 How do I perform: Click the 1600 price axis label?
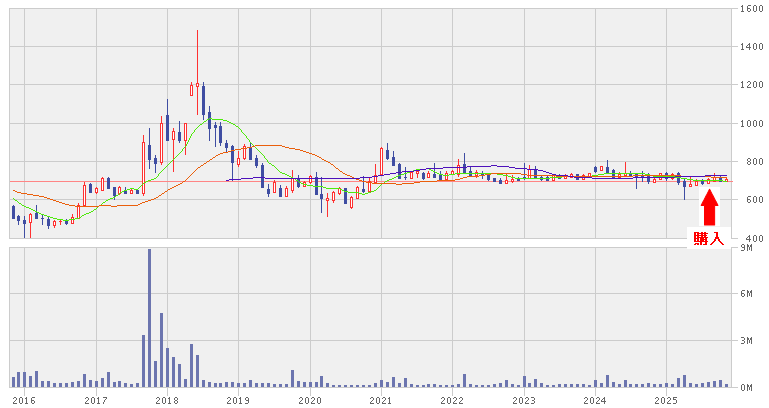753,9
